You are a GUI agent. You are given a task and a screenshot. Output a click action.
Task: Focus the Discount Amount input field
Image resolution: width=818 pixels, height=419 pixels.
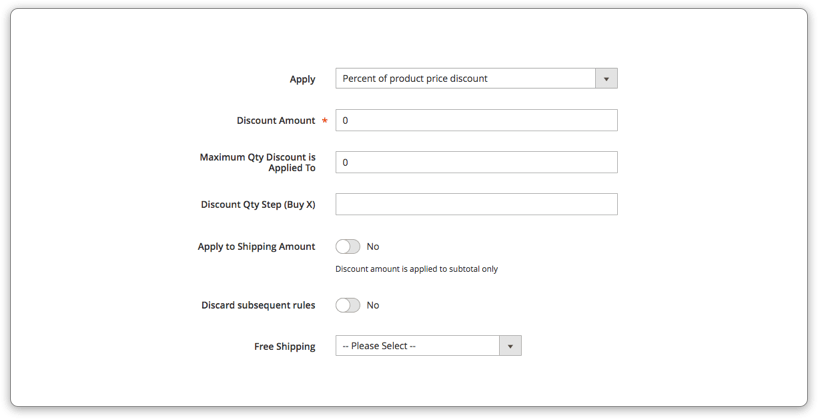click(476, 121)
